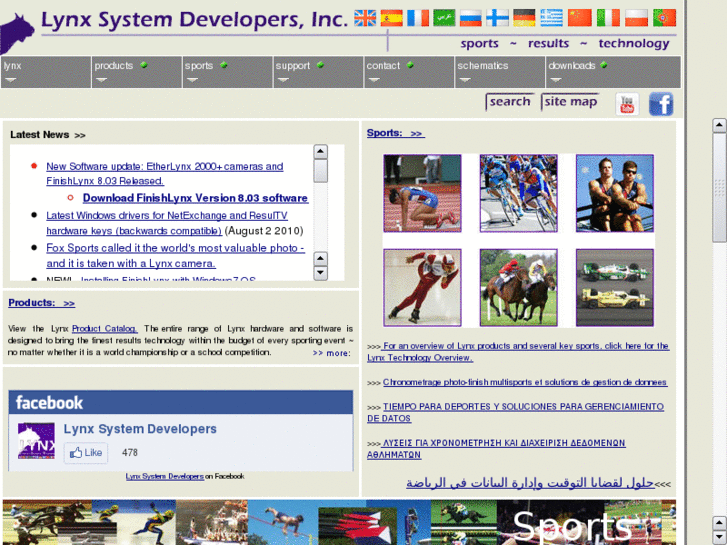Expand arrow under lynx menu
This screenshot has height=545, width=727.
tap(11, 80)
